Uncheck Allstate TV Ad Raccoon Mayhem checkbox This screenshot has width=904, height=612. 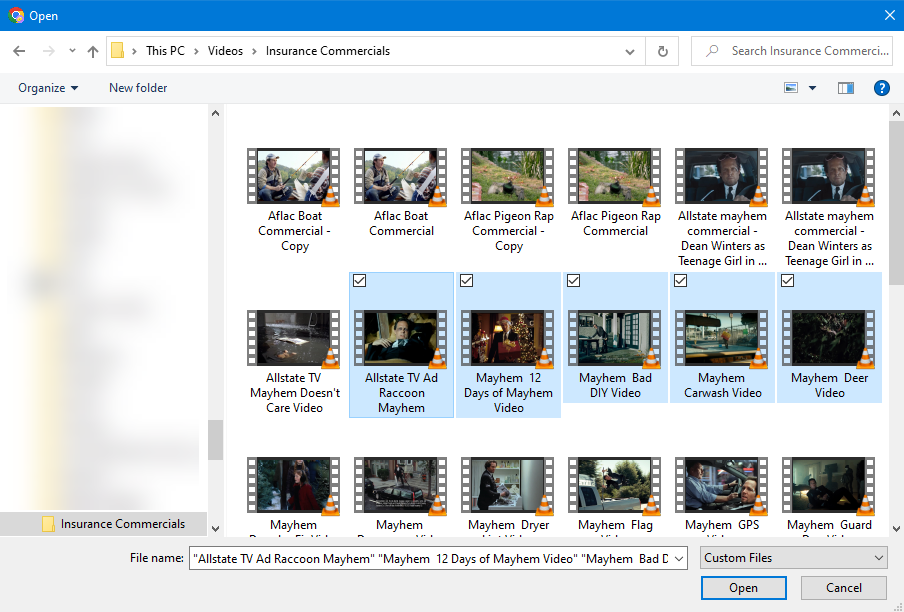[x=359, y=281]
